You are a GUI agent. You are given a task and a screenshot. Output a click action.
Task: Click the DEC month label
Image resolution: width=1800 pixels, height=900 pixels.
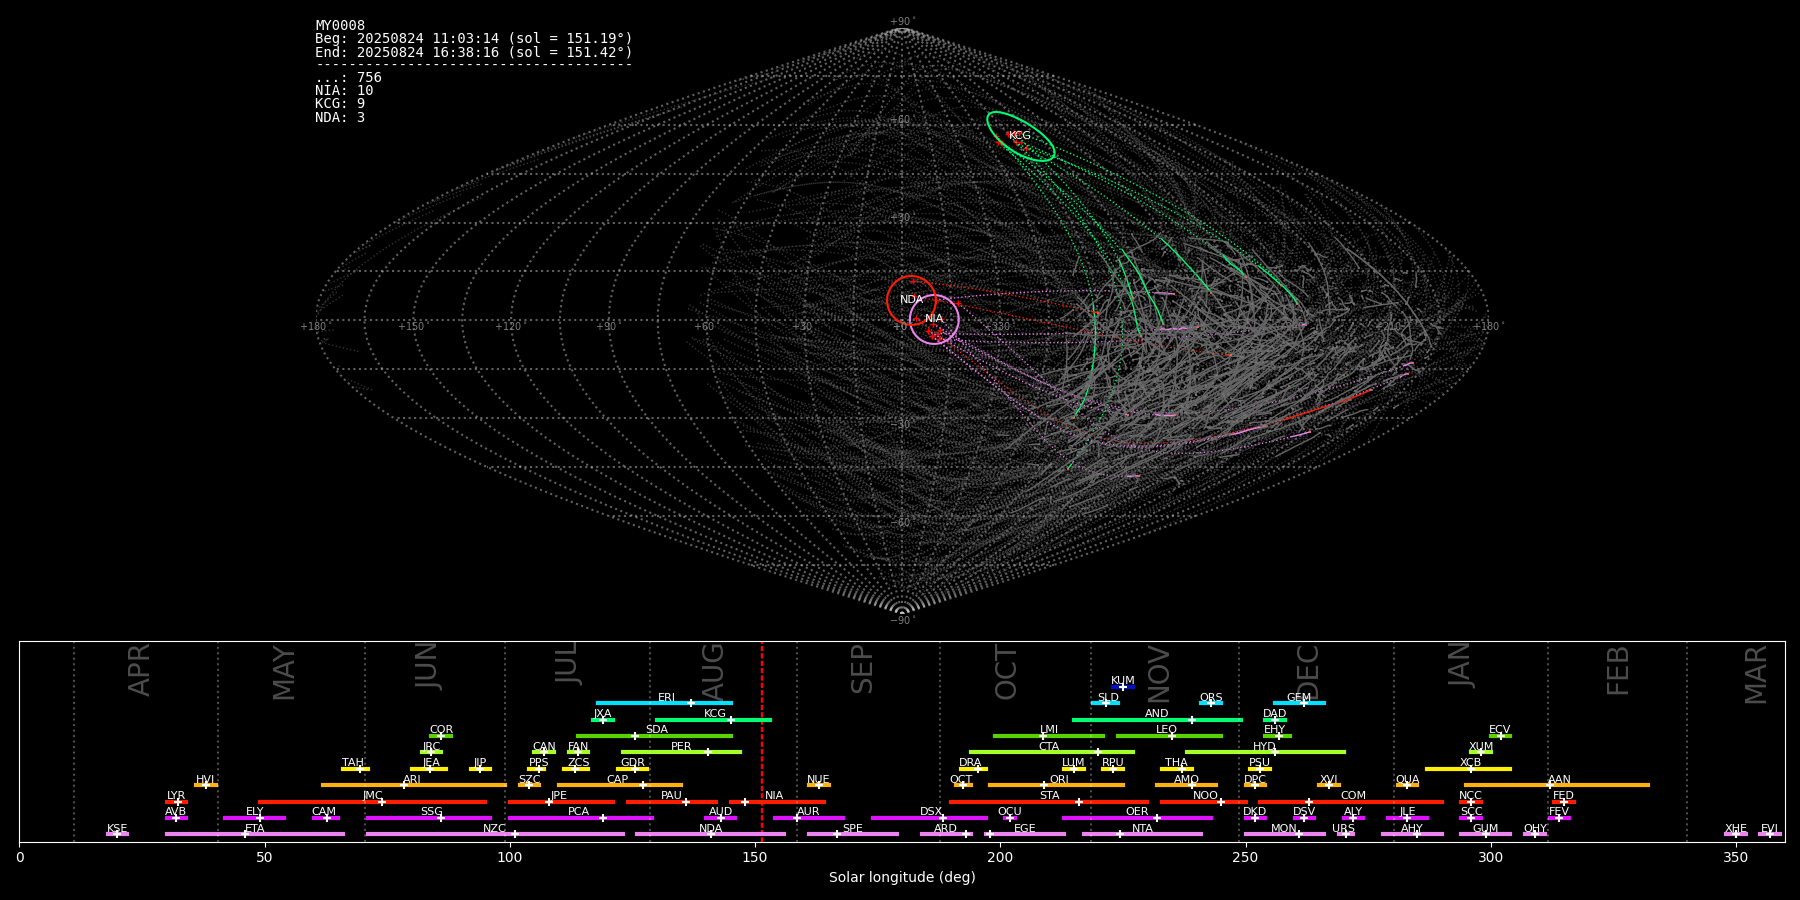[1308, 672]
